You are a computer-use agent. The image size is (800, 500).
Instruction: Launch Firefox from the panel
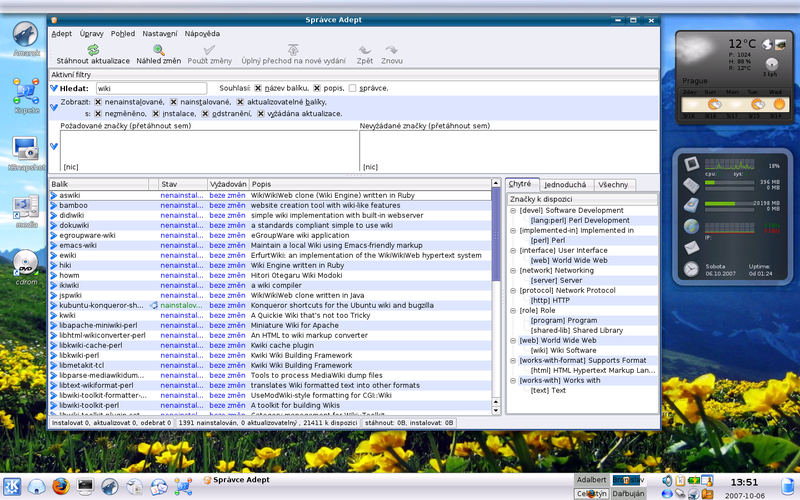(x=61, y=486)
